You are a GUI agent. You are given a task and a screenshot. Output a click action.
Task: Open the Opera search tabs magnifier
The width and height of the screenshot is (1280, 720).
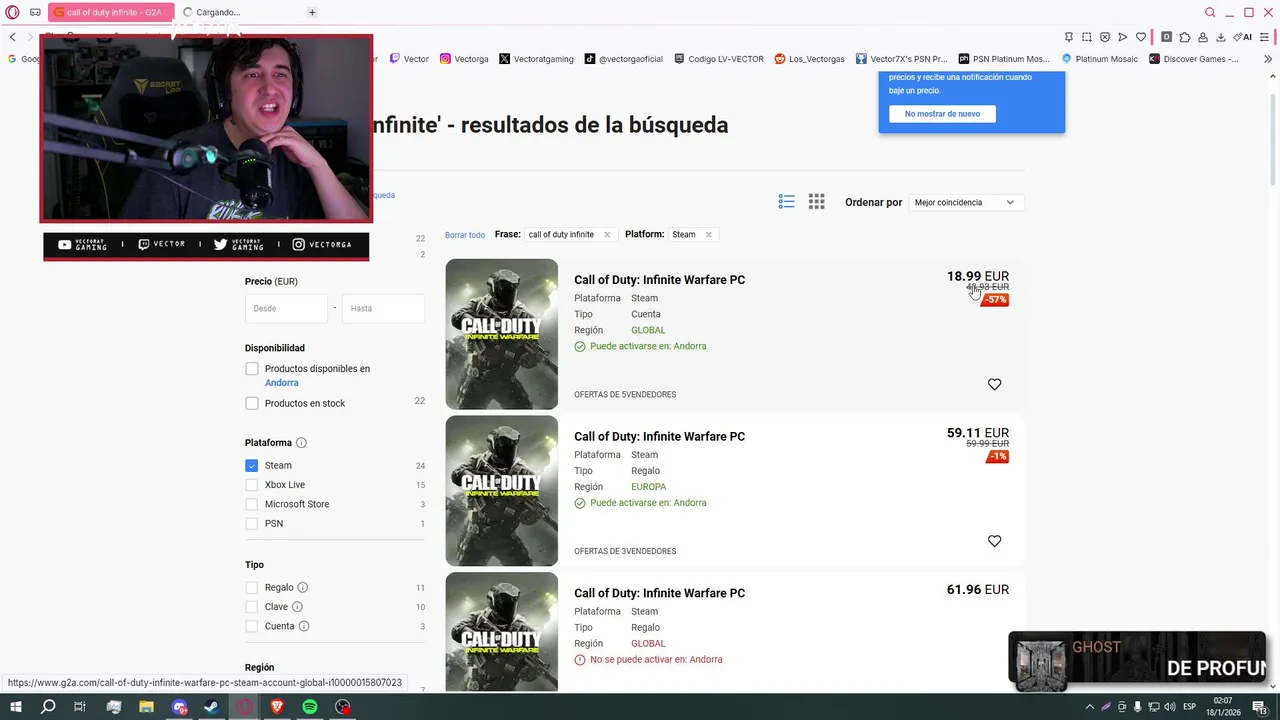1210,13
